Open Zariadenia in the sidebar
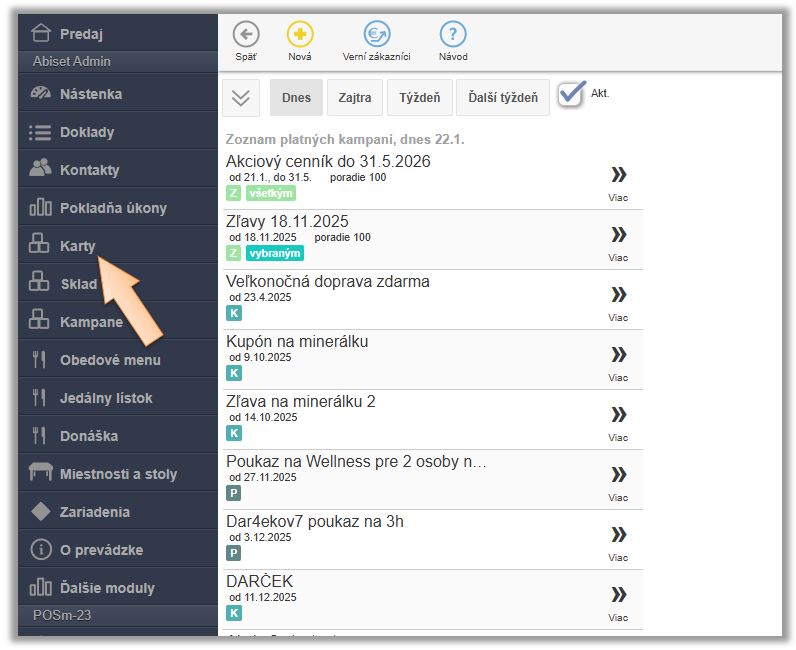The width and height of the screenshot is (796, 650). (94, 512)
